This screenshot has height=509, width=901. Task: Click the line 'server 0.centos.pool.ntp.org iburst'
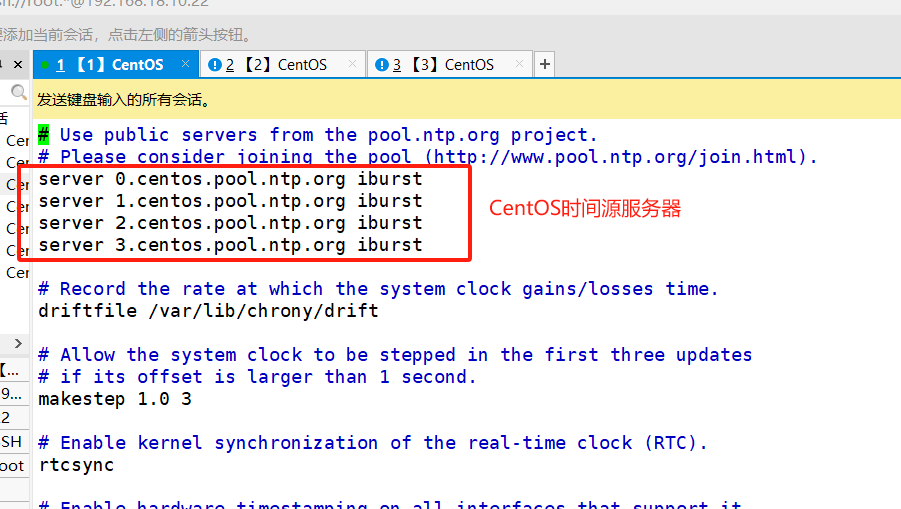point(230,179)
